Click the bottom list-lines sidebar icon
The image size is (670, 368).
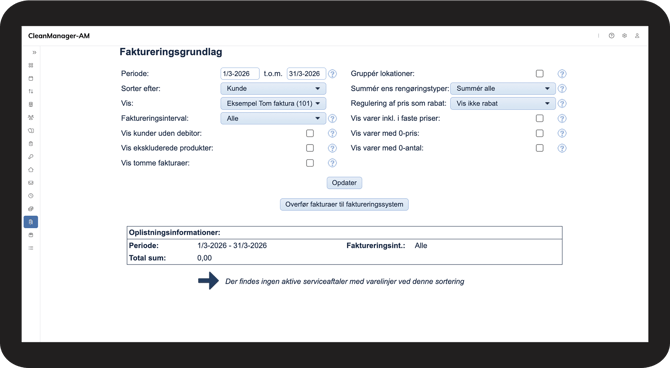pos(31,248)
